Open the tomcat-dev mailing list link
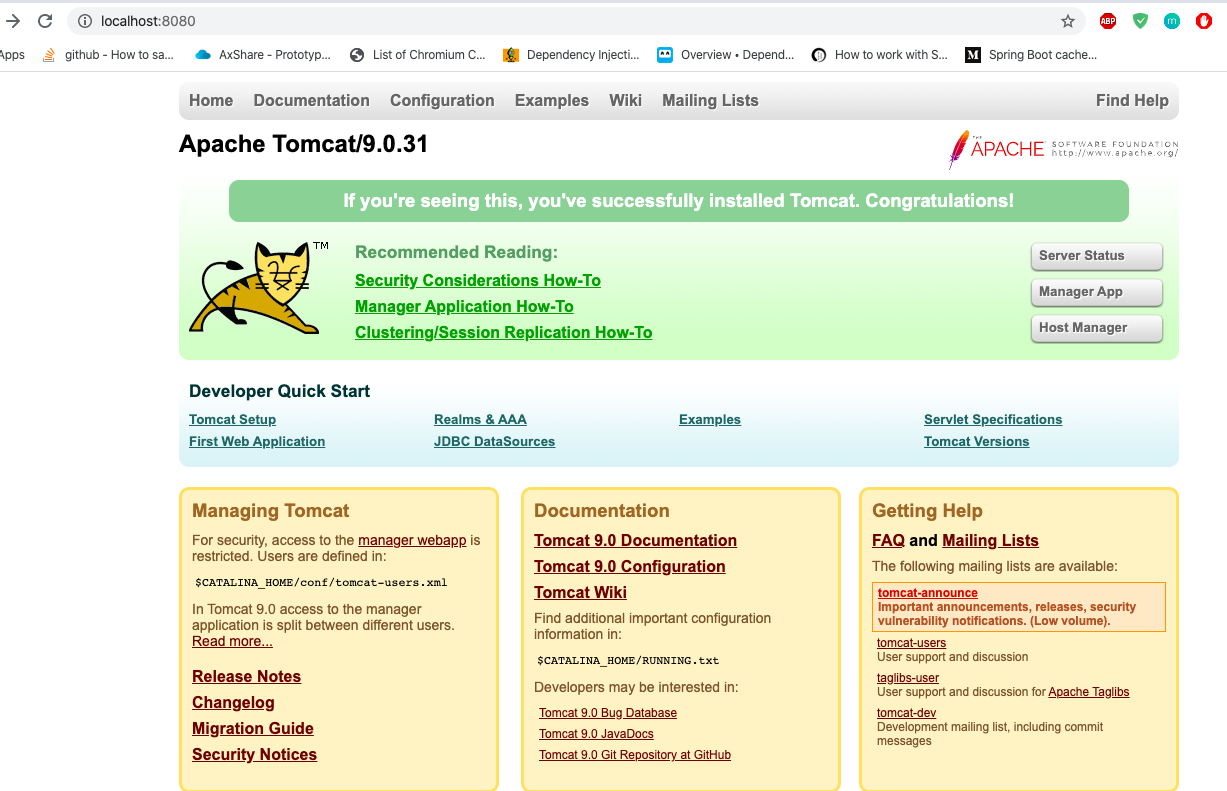The height and width of the screenshot is (791, 1227). [x=906, y=713]
